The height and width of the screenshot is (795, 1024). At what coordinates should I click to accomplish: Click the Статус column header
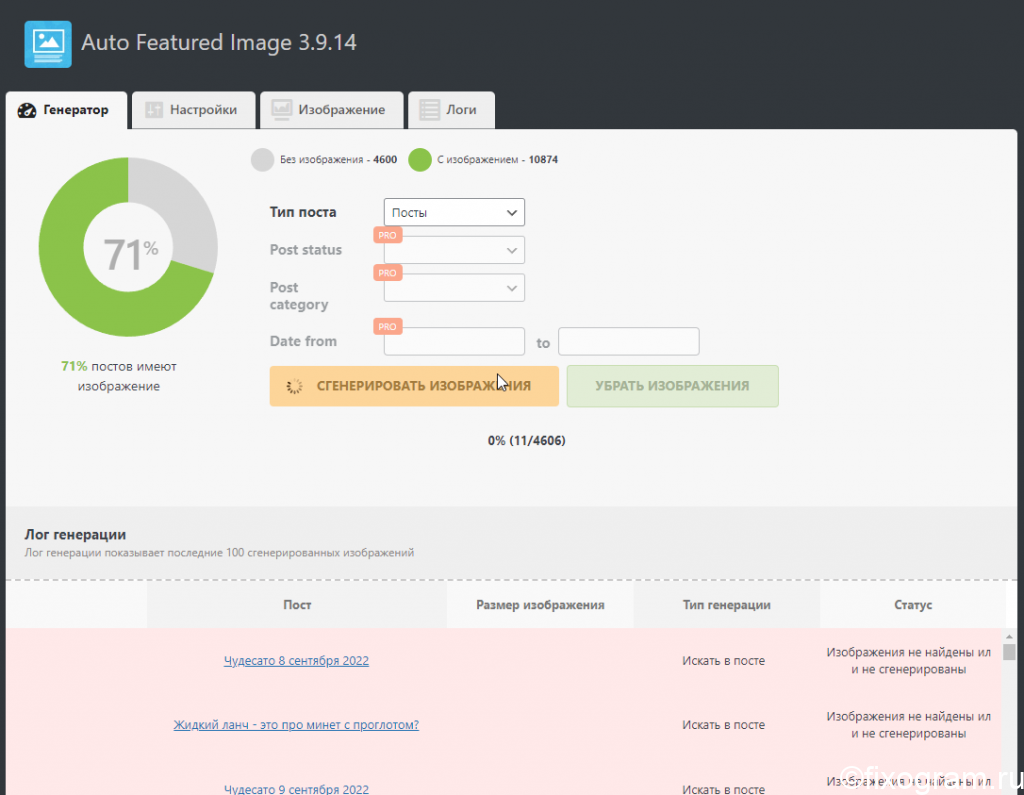[x=913, y=605]
